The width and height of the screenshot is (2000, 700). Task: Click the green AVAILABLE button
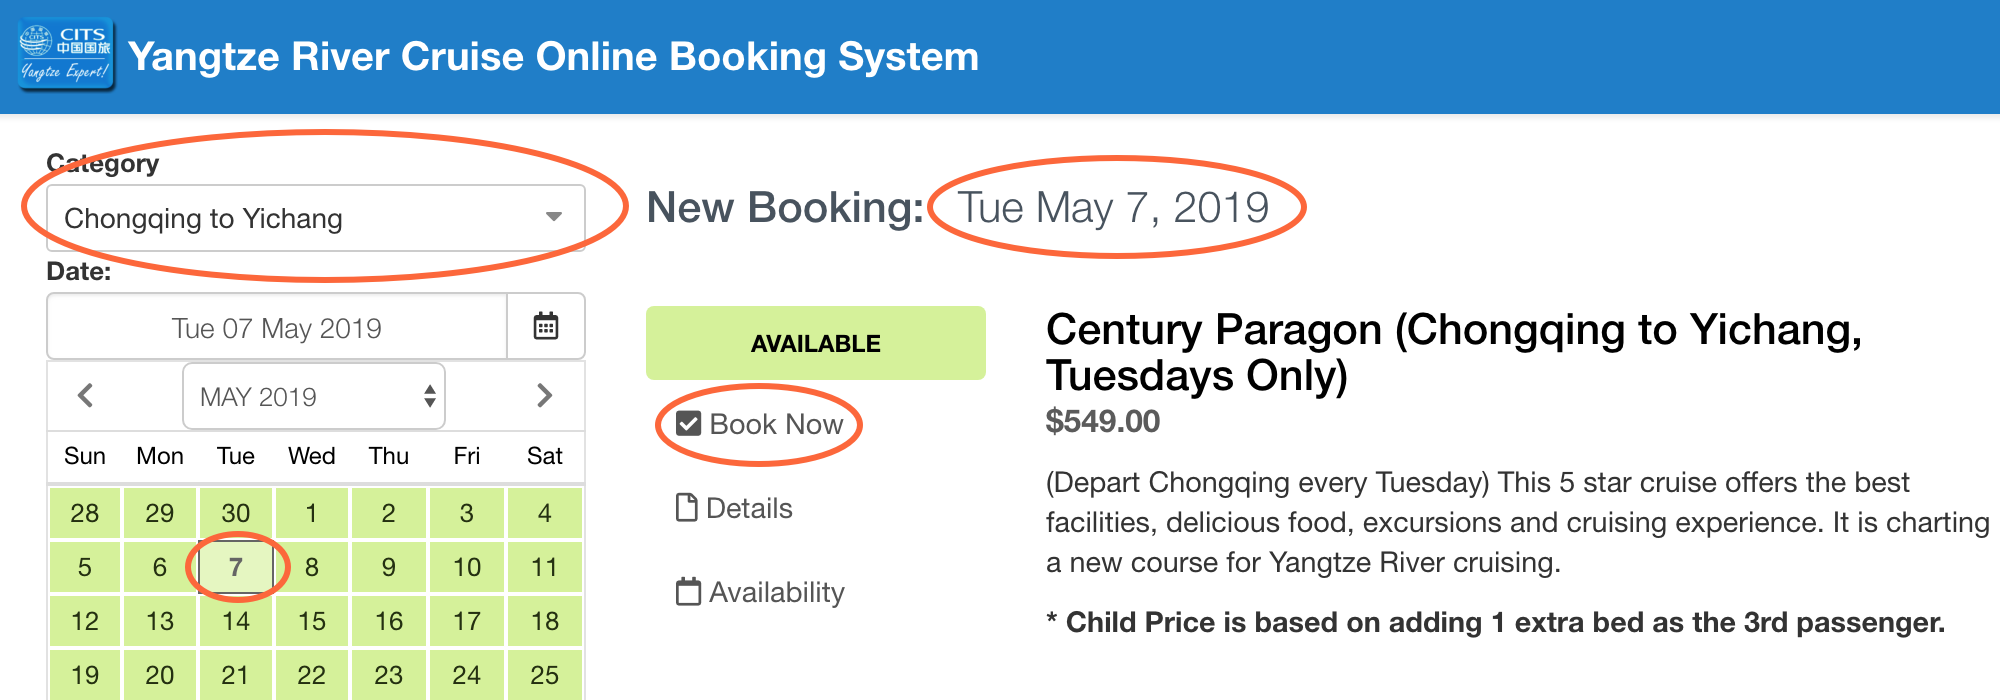[816, 343]
